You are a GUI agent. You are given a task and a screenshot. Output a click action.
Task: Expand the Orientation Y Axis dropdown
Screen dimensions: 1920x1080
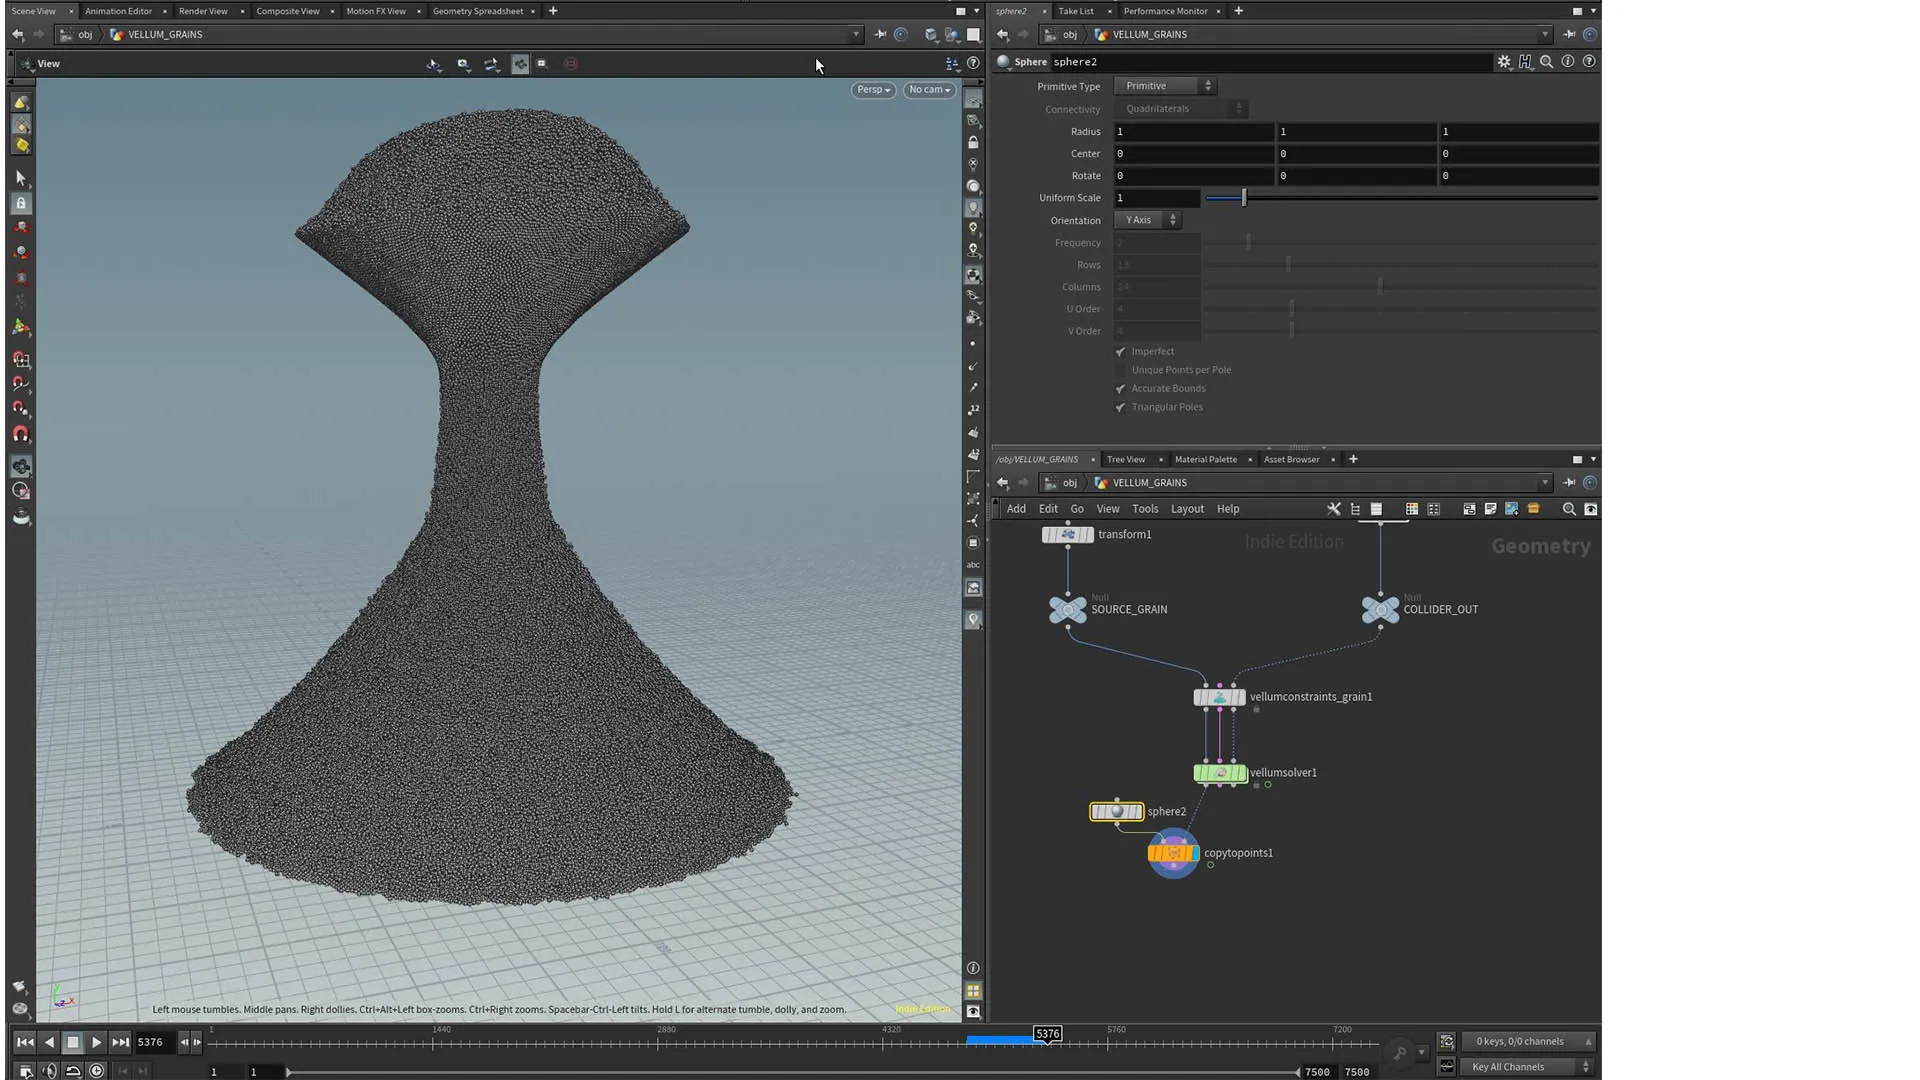tap(1148, 220)
